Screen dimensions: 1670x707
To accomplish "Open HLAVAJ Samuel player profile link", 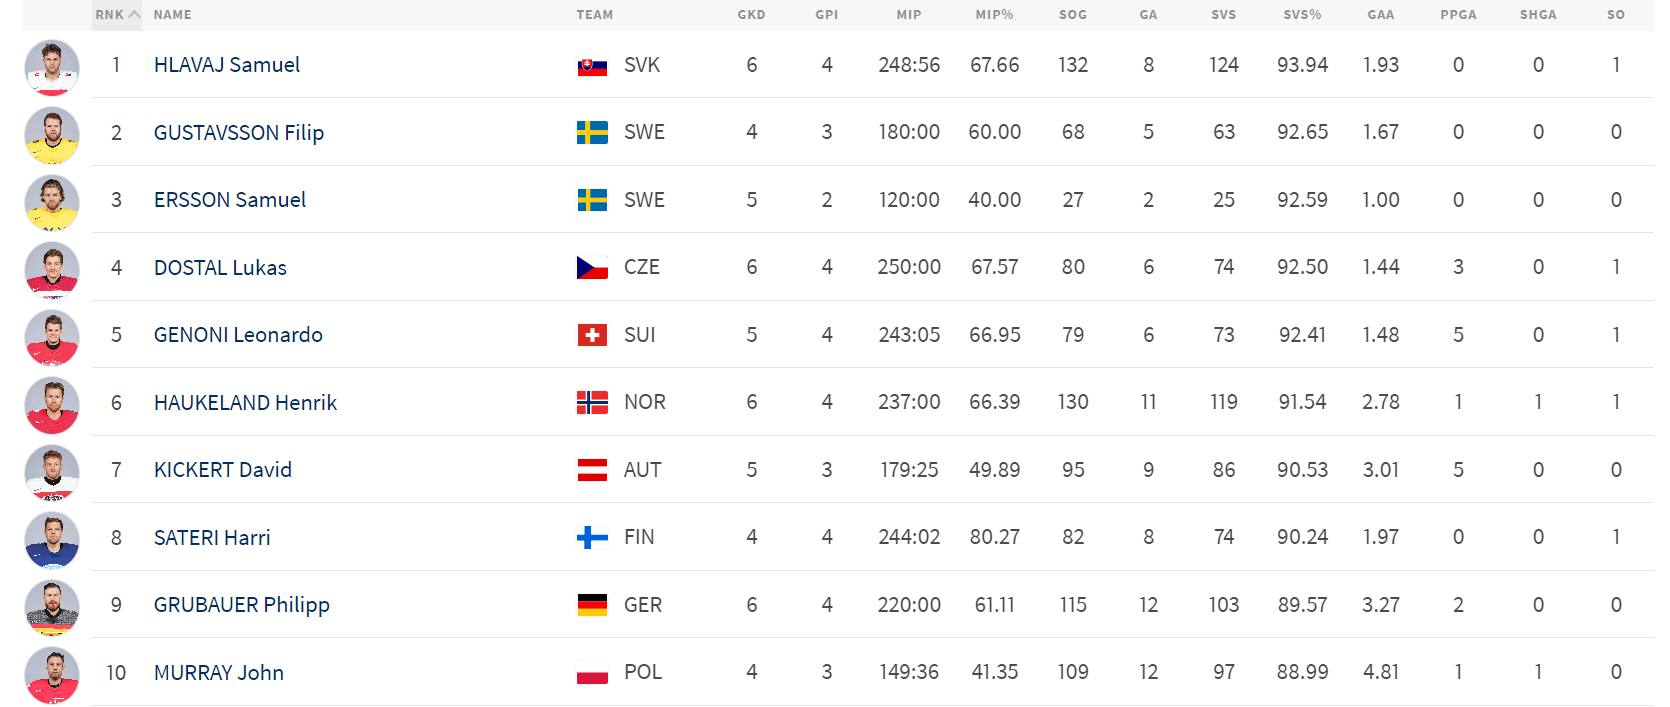I will click(x=227, y=65).
